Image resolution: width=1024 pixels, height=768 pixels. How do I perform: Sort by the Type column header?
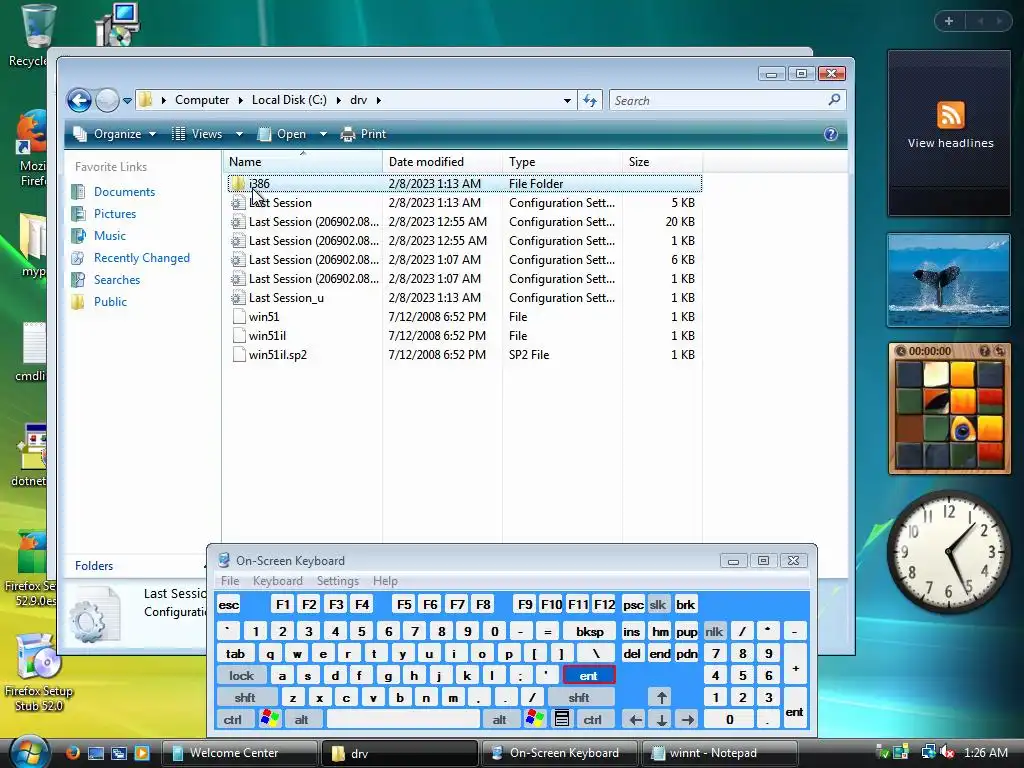pos(562,161)
